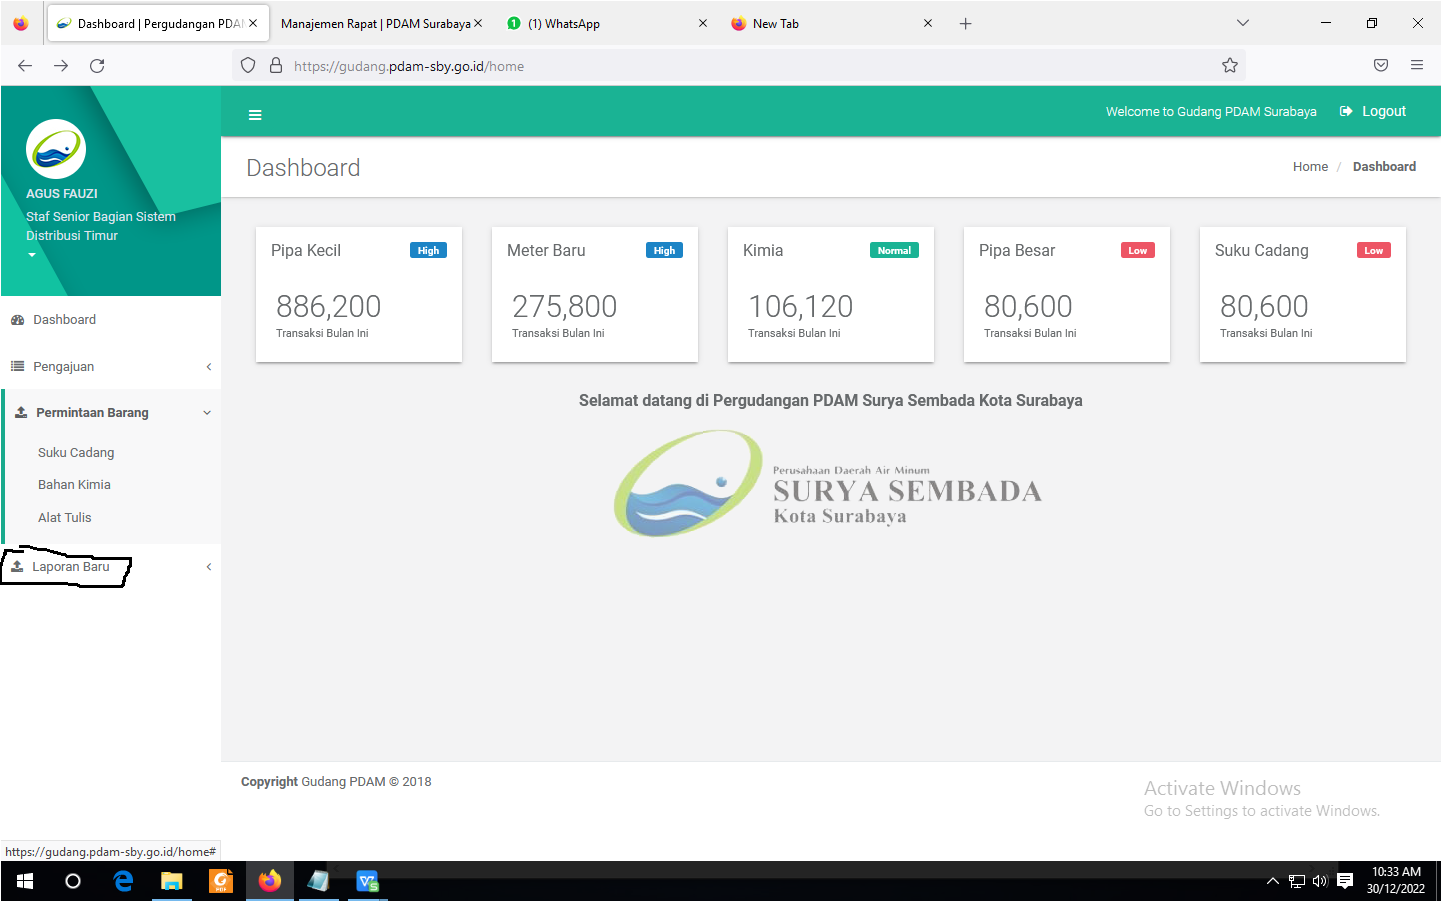1442x902 pixels.
Task: Open the Windows Start menu
Action: pyautogui.click(x=25, y=881)
